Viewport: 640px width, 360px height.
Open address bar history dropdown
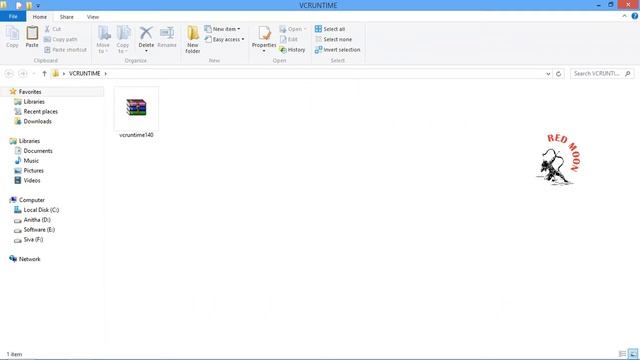click(x=548, y=73)
